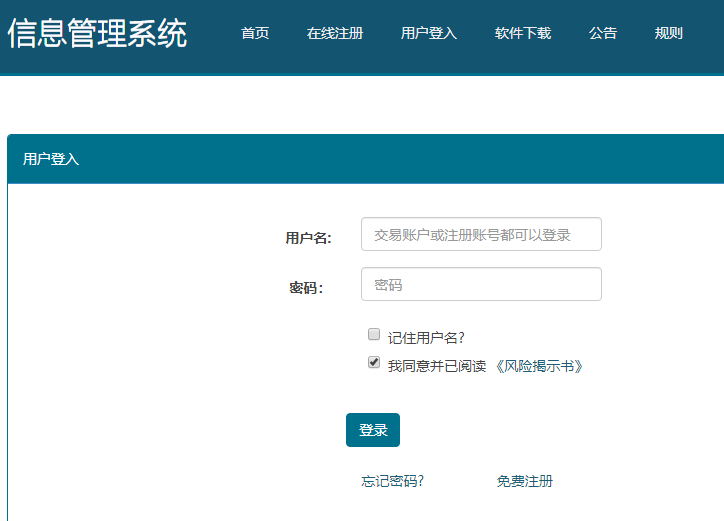Image resolution: width=724 pixels, height=521 pixels.
Task: Go to the 首页 navigation item
Action: point(255,33)
